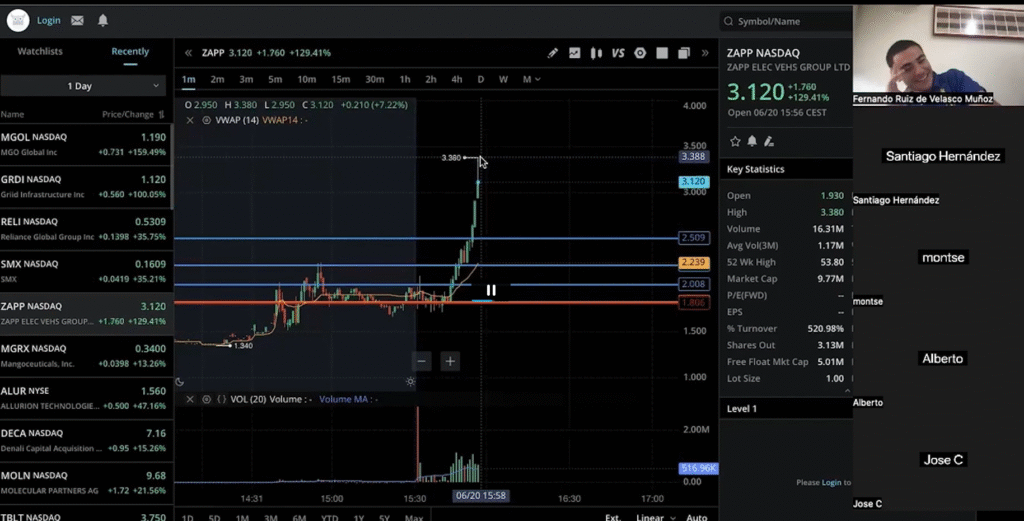Screen dimensions: 1024x521
Task: Collapse Key Statistics with chevron
Action: click(x=847, y=390)
